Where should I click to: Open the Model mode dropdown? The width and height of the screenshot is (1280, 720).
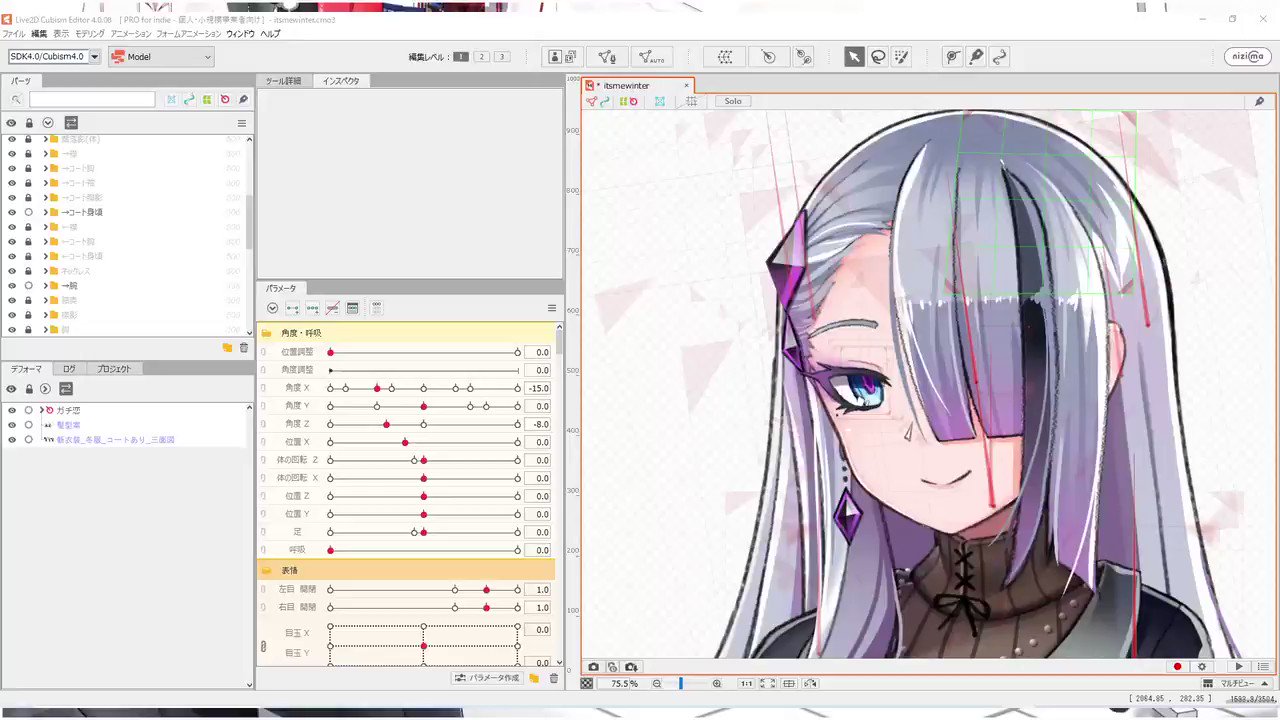coord(161,57)
